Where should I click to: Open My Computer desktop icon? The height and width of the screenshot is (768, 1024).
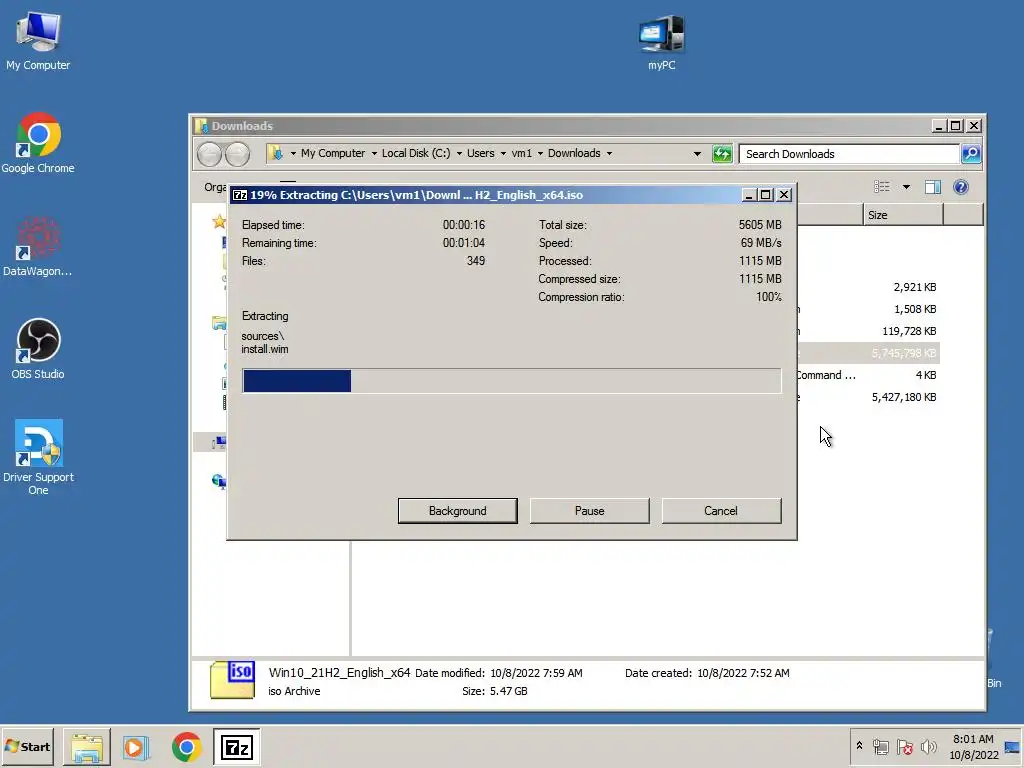tap(38, 40)
